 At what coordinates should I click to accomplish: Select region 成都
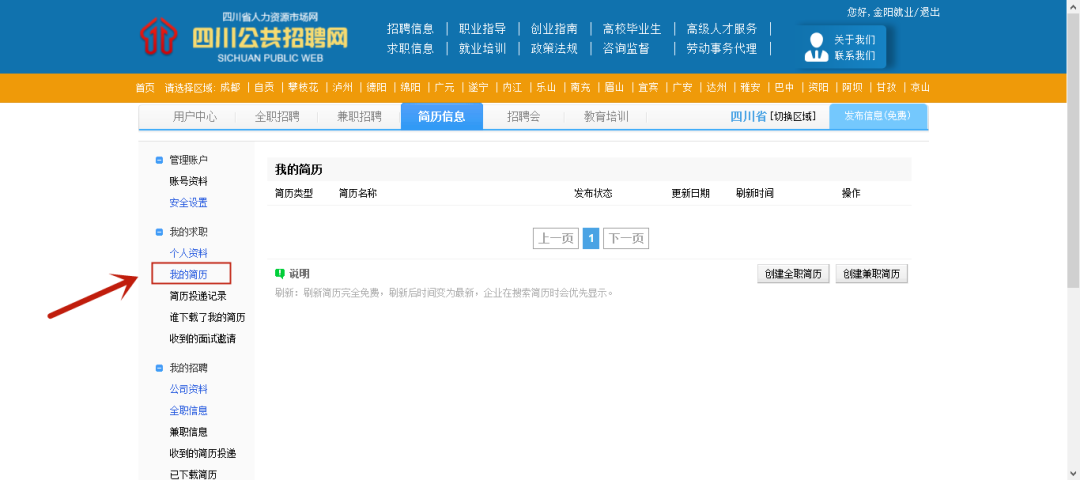pos(230,87)
